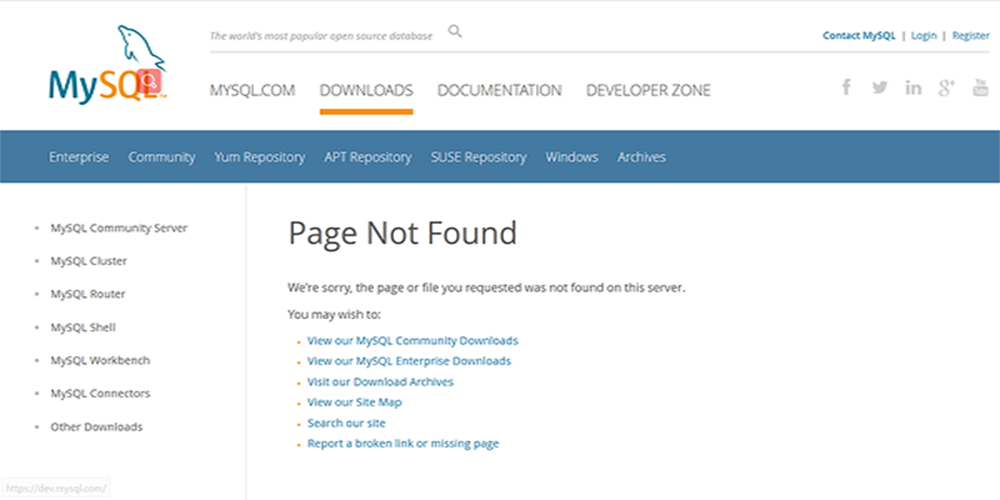1000x500 pixels.
Task: Click View our Site Map link
Action: click(355, 402)
